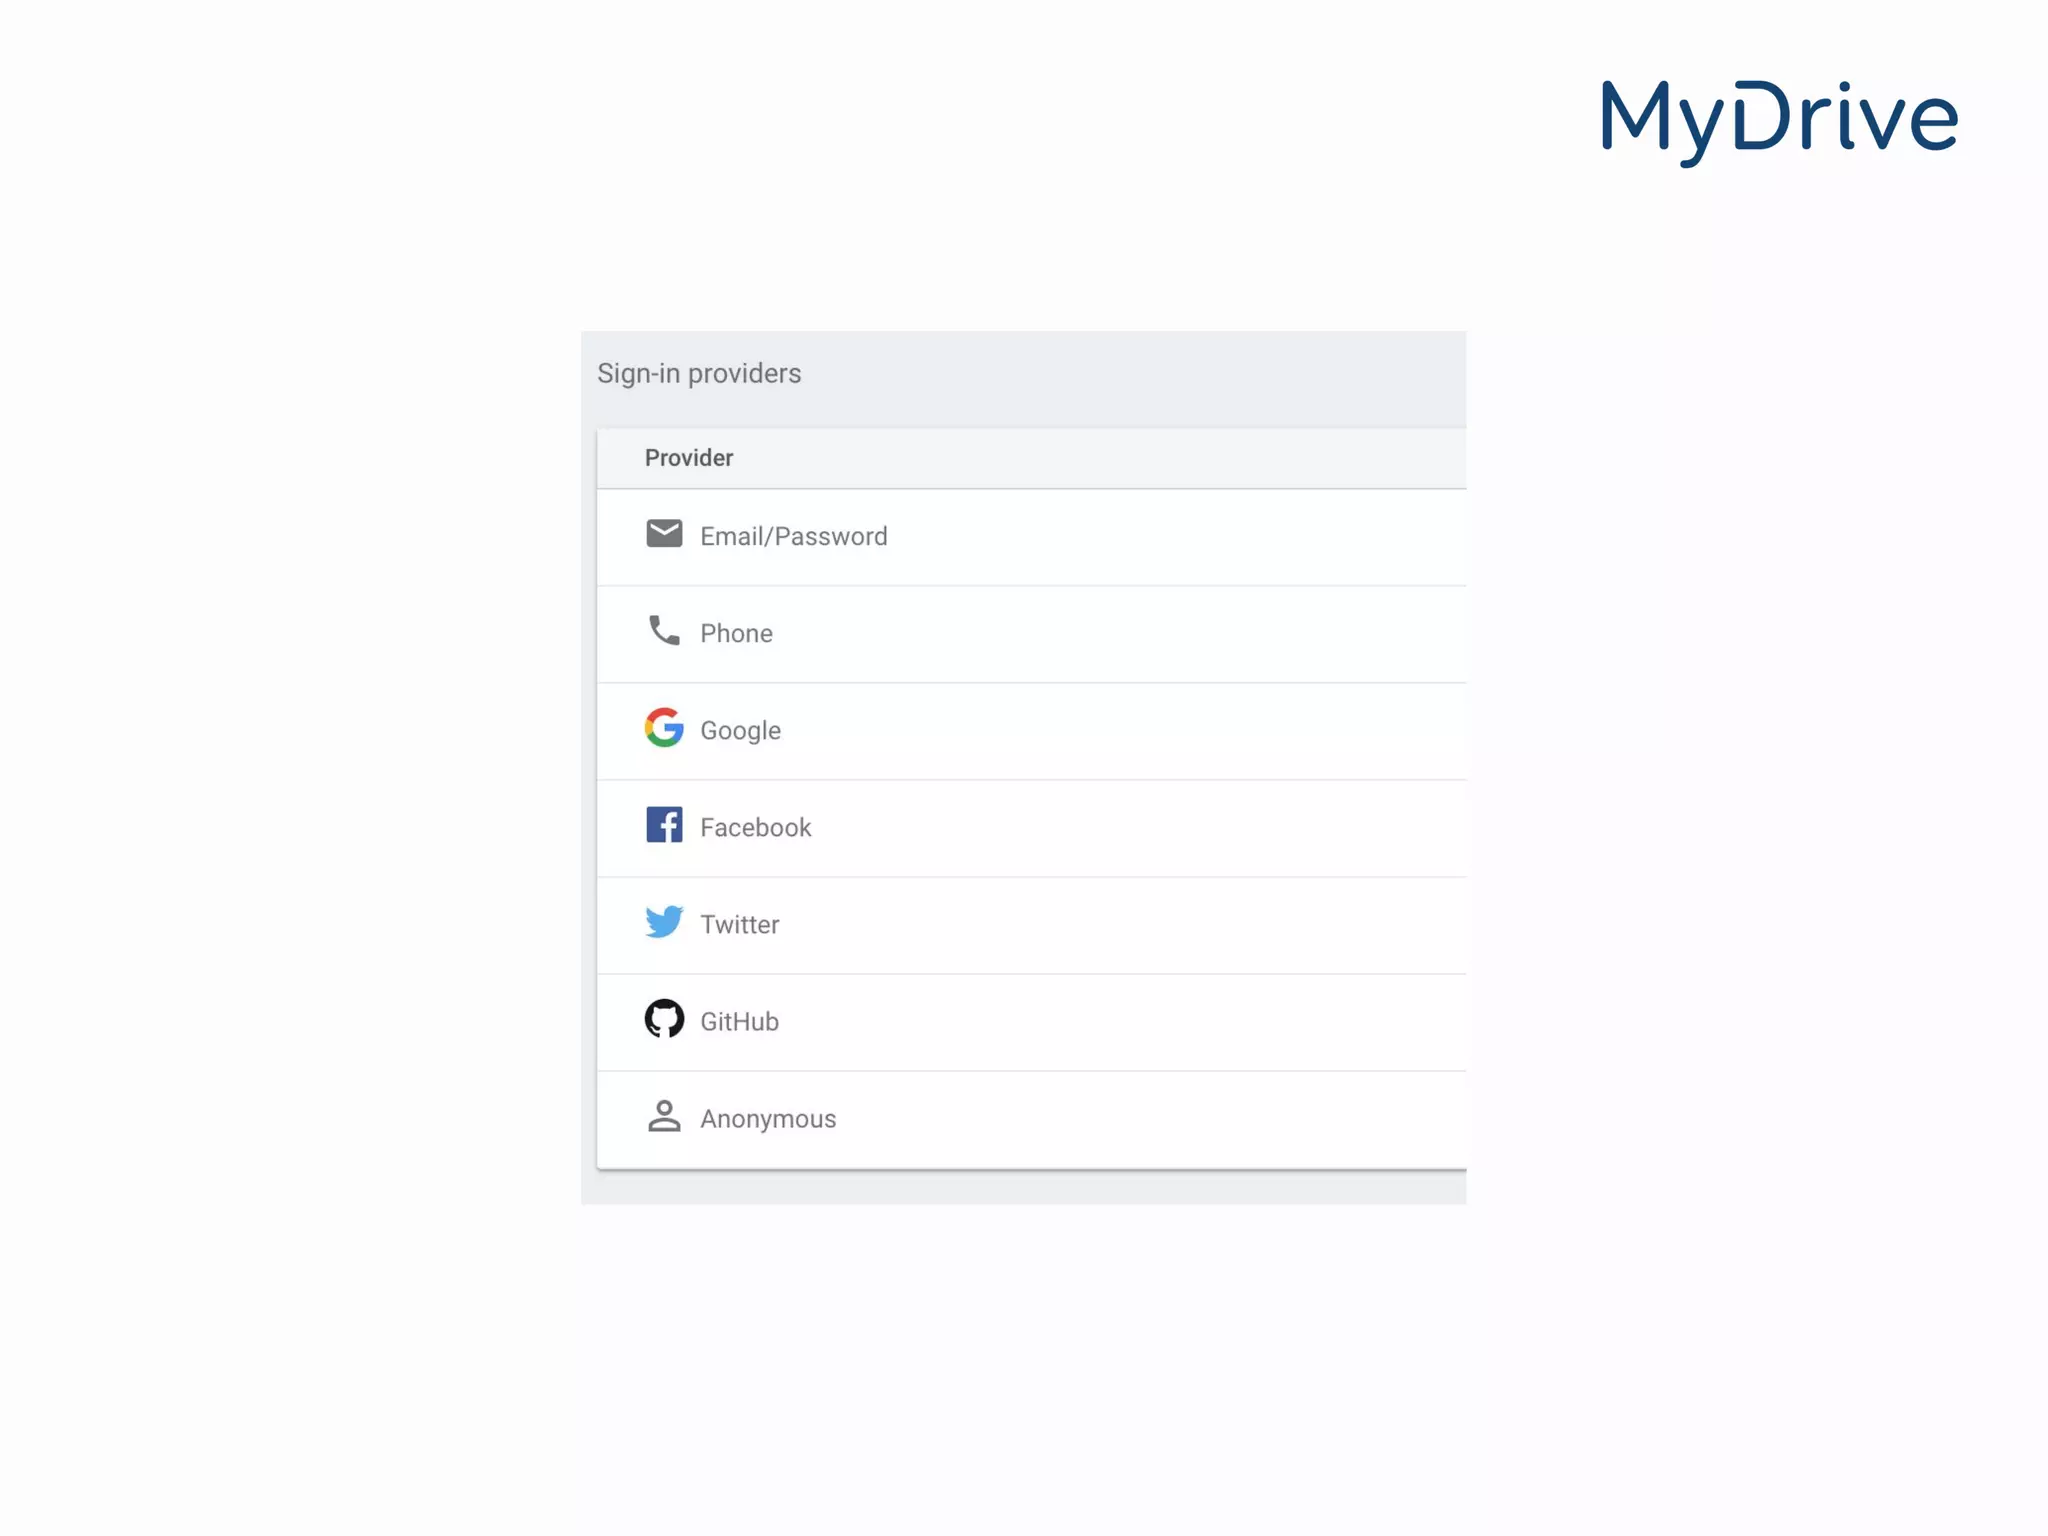Click empty area of Google row
This screenshot has height=1536, width=2048.
pyautogui.click(x=1150, y=731)
